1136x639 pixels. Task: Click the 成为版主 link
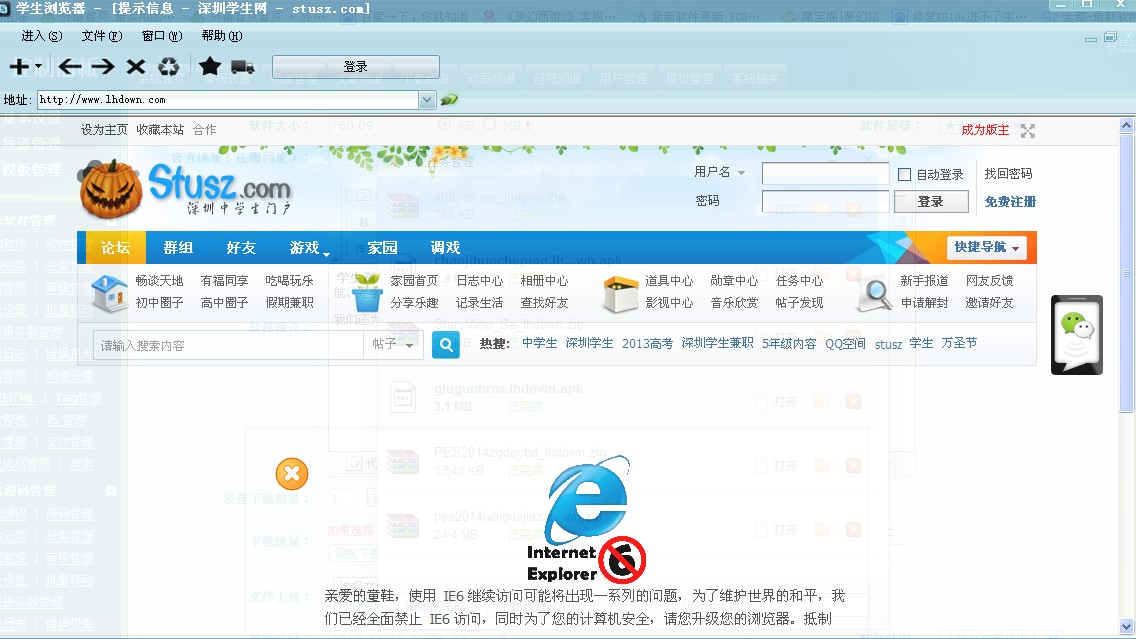pos(985,130)
